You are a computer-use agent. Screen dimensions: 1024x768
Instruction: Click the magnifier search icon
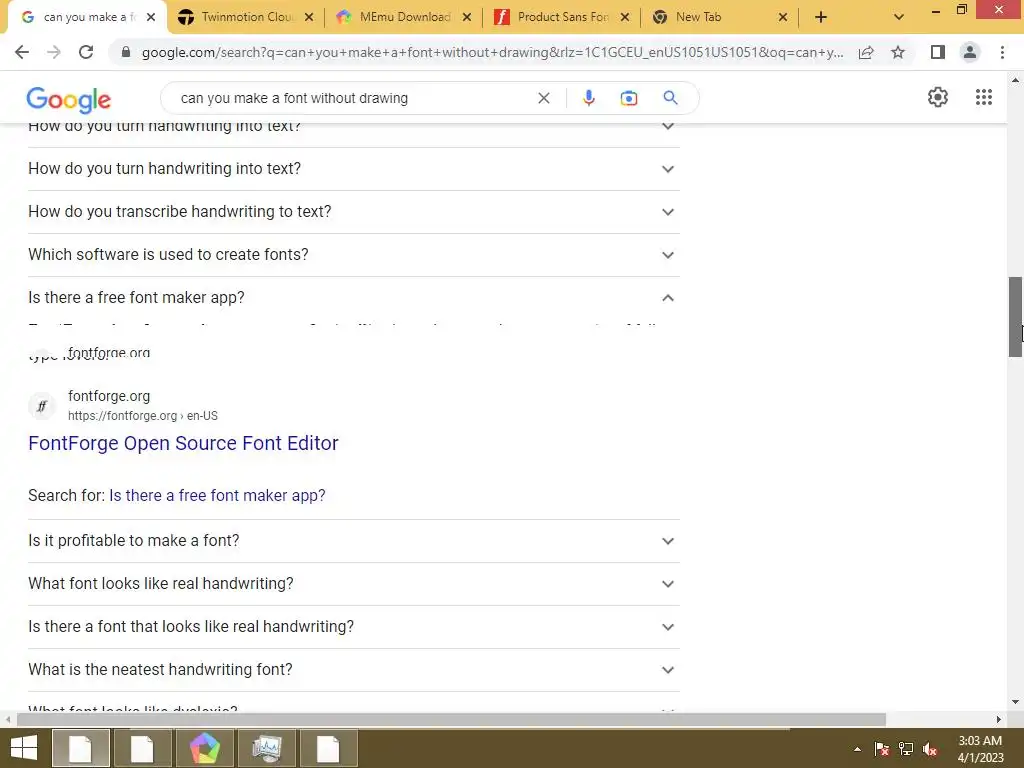pos(670,98)
